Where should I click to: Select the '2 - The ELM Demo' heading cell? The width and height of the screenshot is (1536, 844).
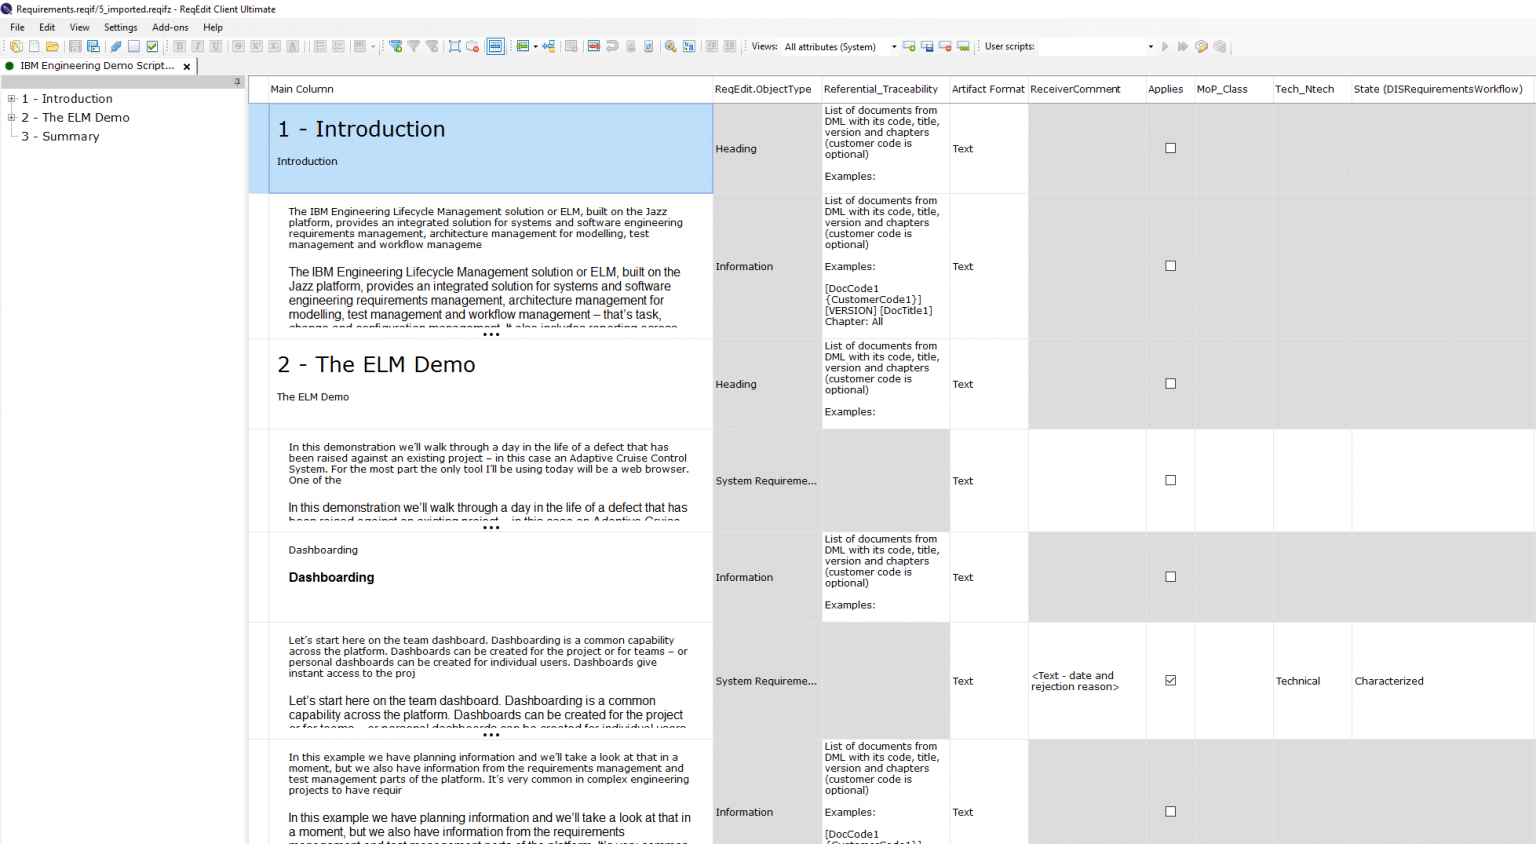tap(490, 384)
